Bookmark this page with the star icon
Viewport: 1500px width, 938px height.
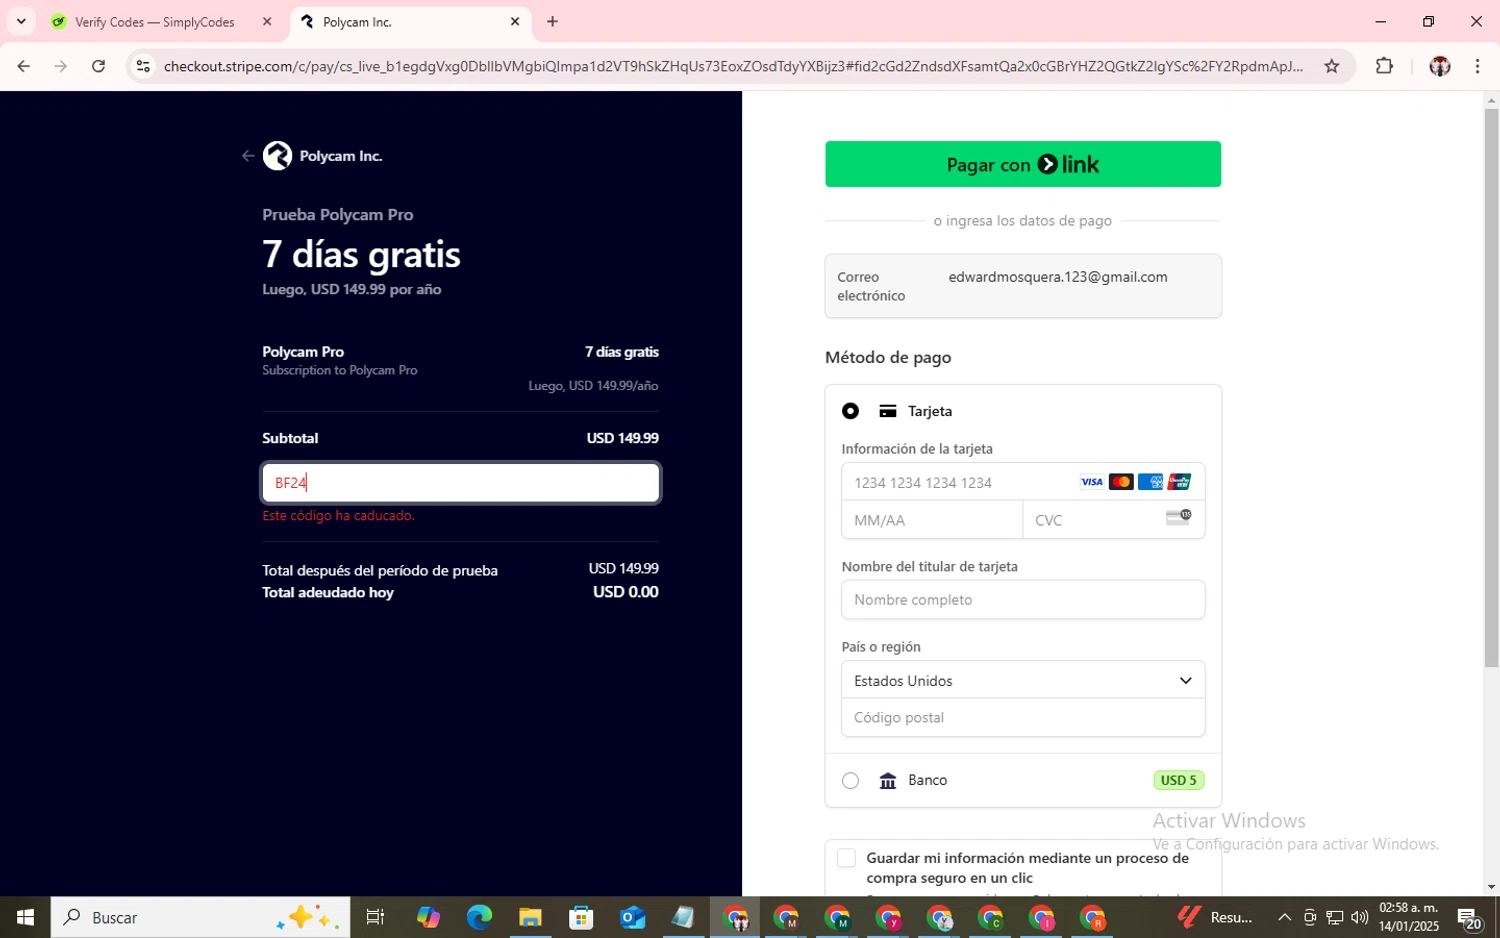tap(1331, 66)
